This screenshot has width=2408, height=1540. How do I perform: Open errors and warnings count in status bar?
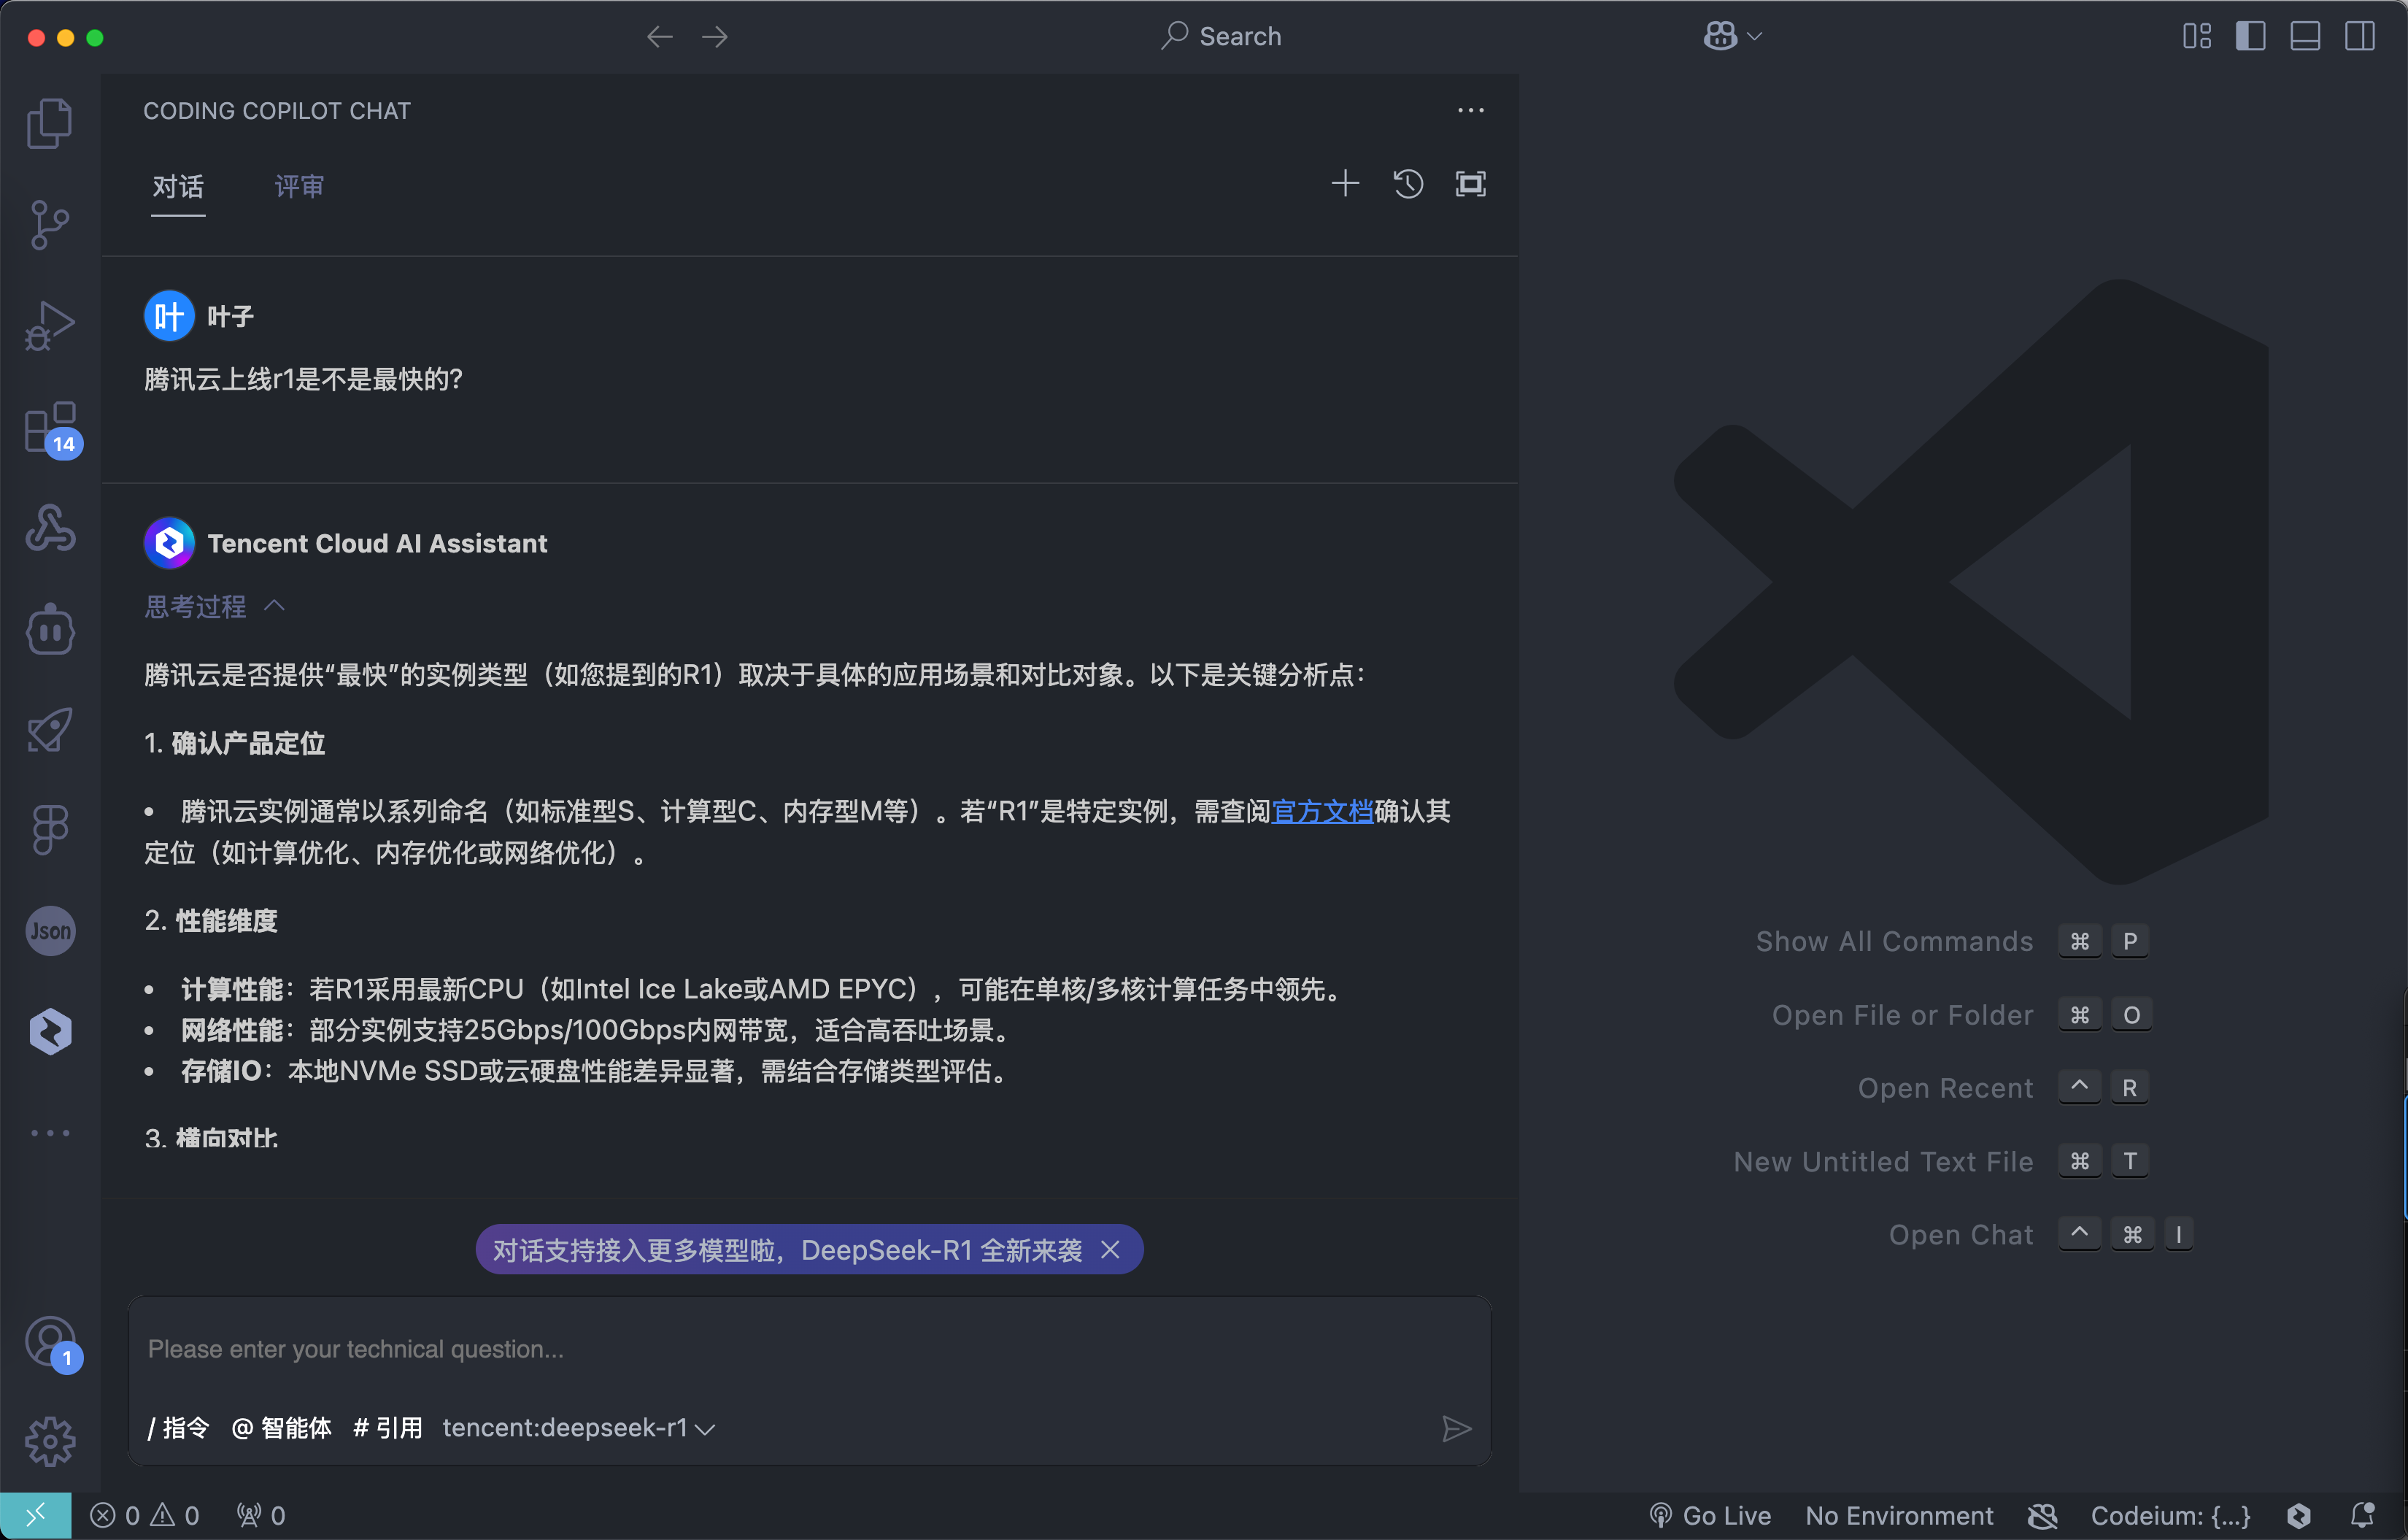click(x=145, y=1516)
